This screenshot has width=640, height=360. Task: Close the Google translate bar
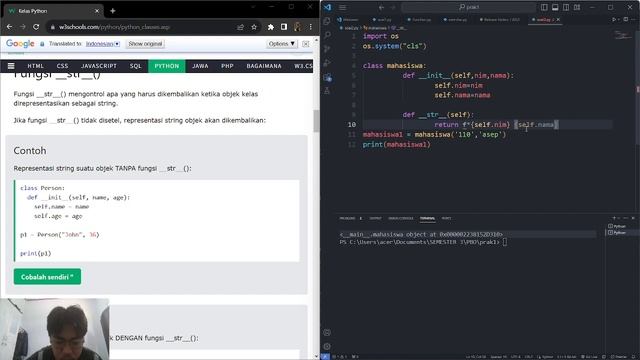[x=306, y=44]
